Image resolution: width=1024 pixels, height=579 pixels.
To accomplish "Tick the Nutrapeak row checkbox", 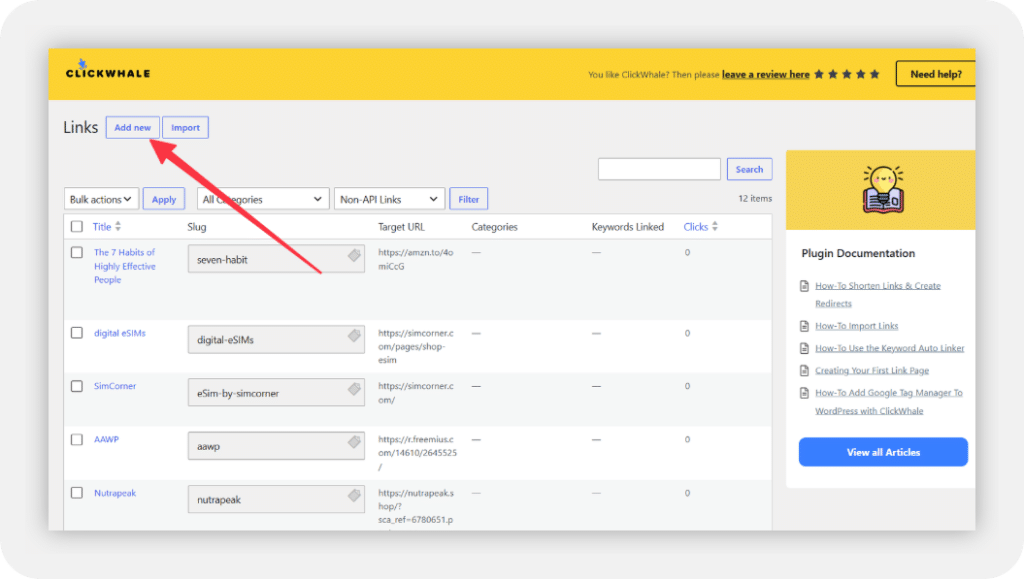I will click(x=77, y=493).
